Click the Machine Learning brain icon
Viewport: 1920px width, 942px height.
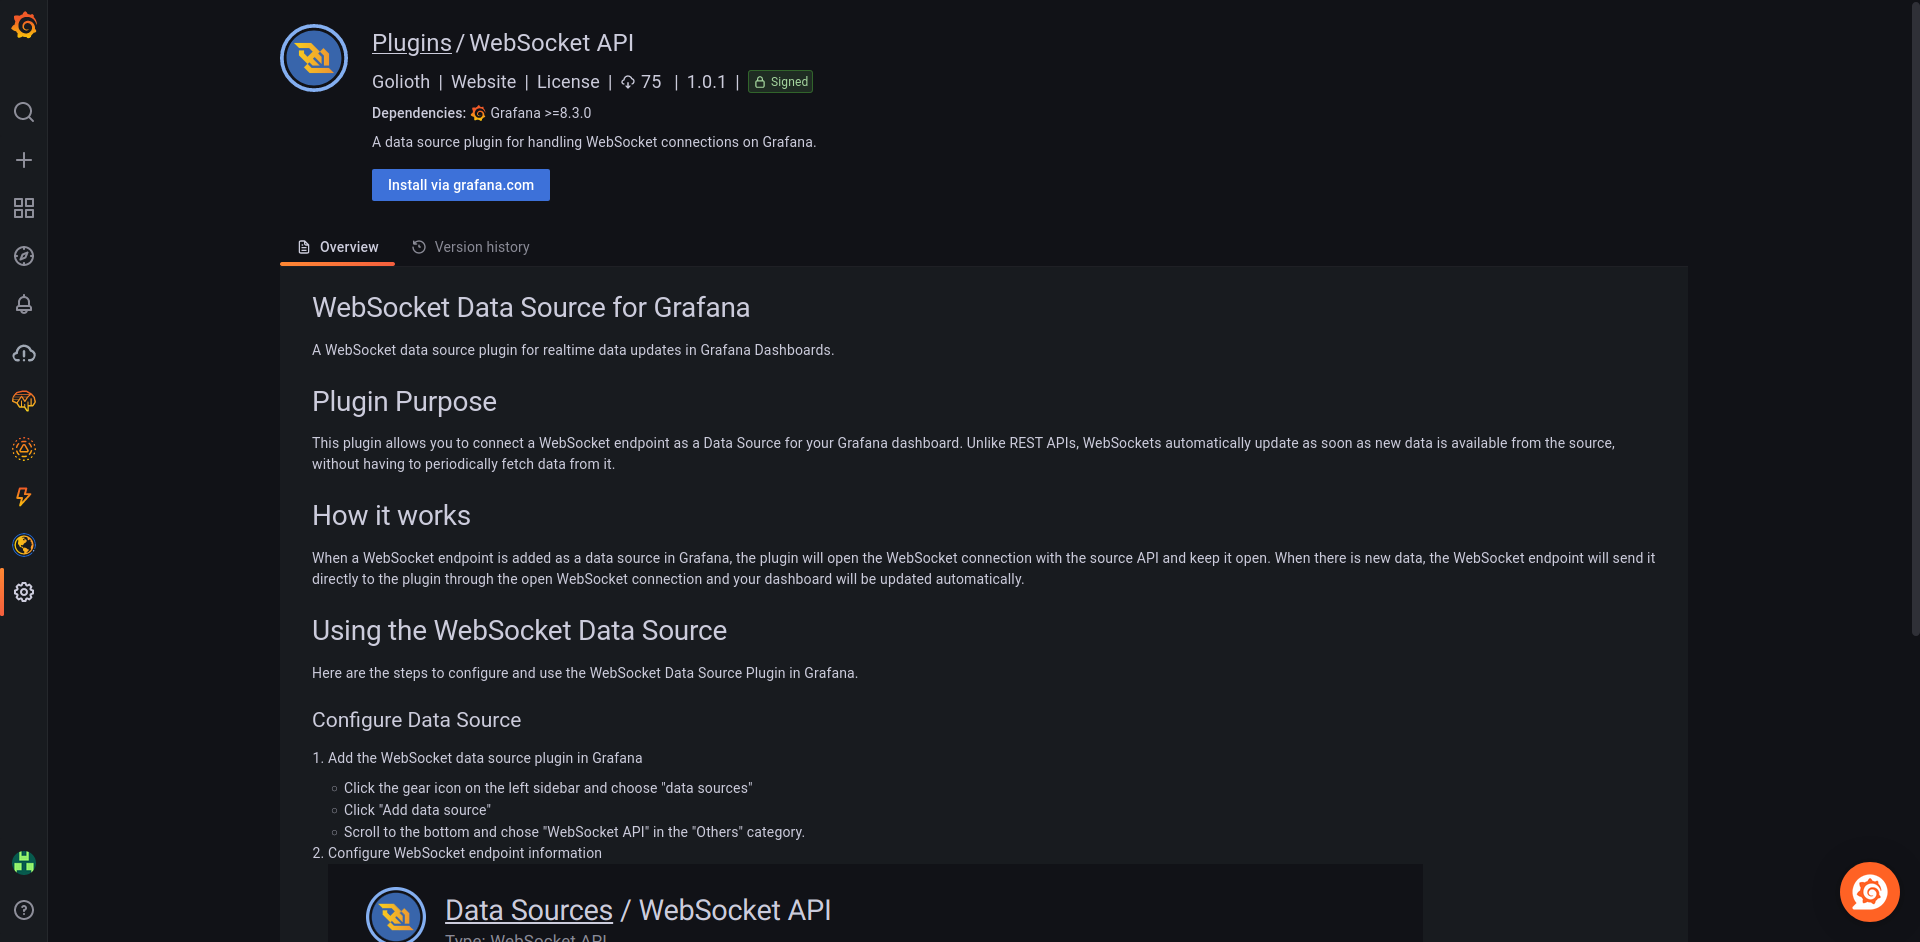coord(24,401)
